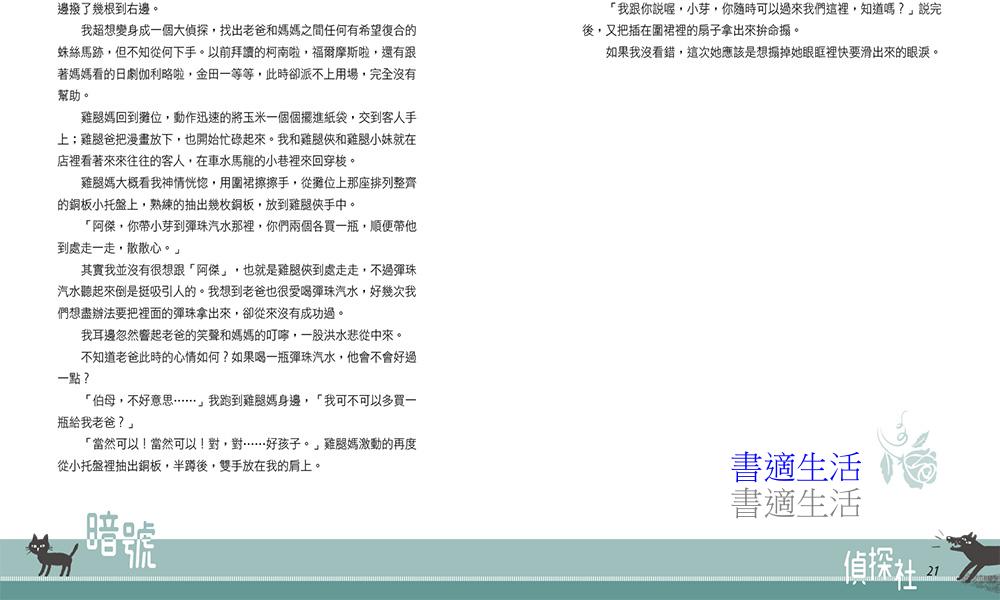The width and height of the screenshot is (1000, 600).
Task: Click the 偵探社 title in footer
Action: [880, 568]
